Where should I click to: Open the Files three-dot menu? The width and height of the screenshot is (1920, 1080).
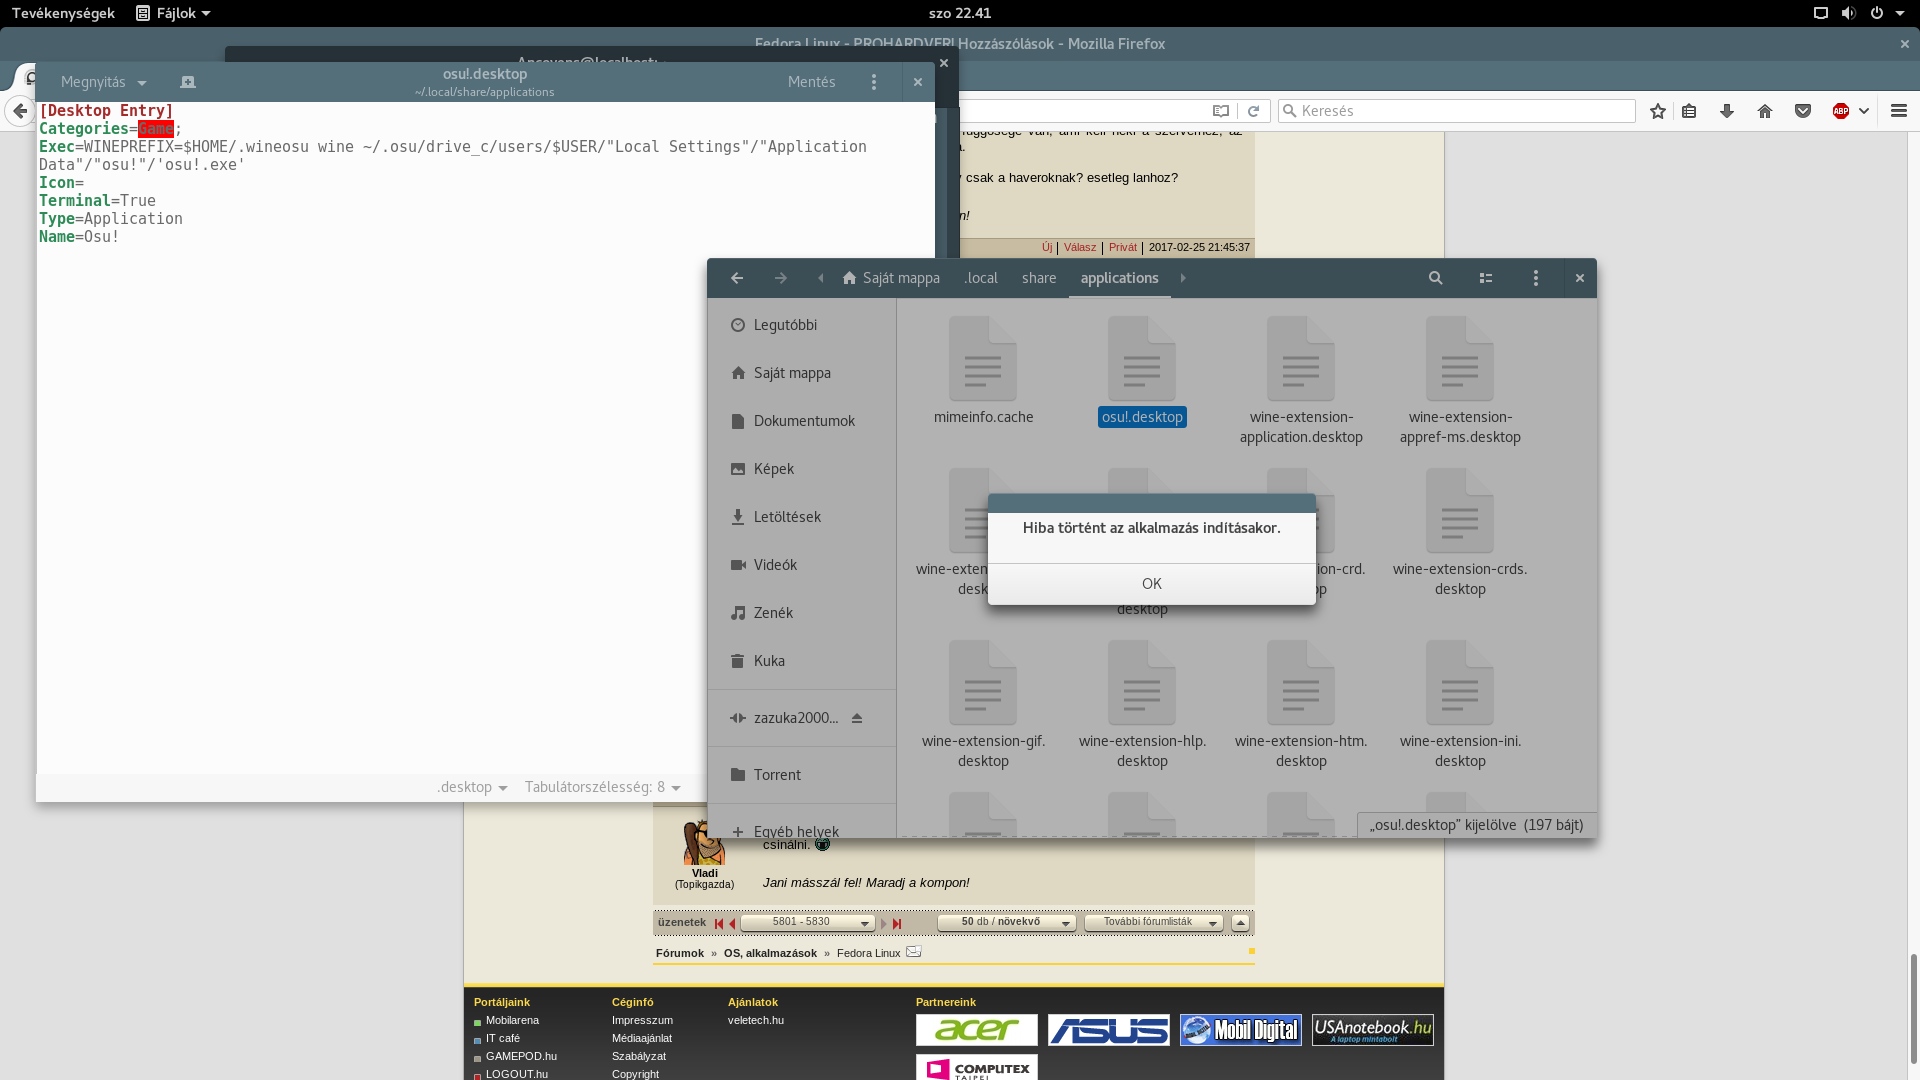[1536, 278]
